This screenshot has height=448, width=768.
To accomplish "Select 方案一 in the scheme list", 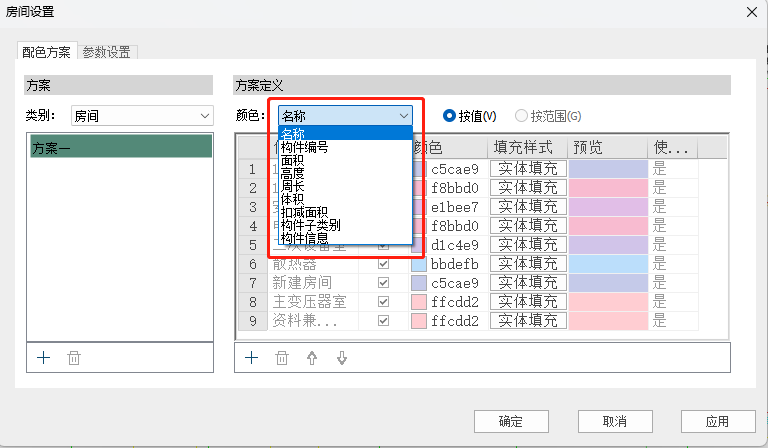I will (x=121, y=147).
